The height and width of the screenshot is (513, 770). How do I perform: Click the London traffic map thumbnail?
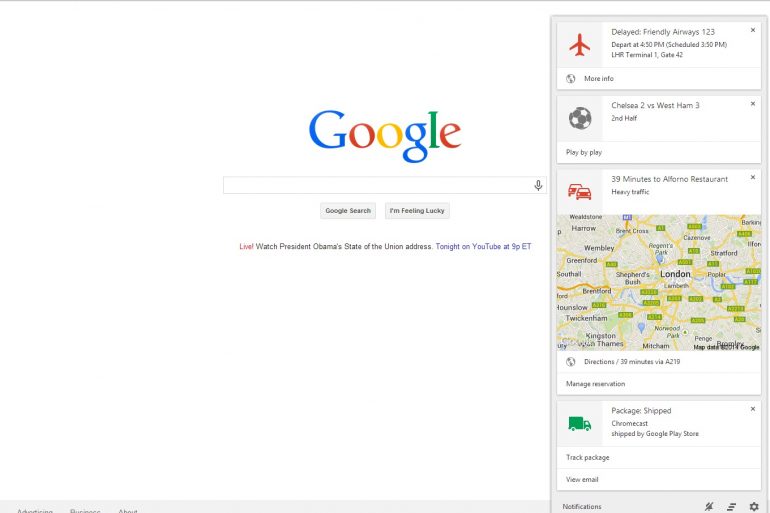coord(658,282)
